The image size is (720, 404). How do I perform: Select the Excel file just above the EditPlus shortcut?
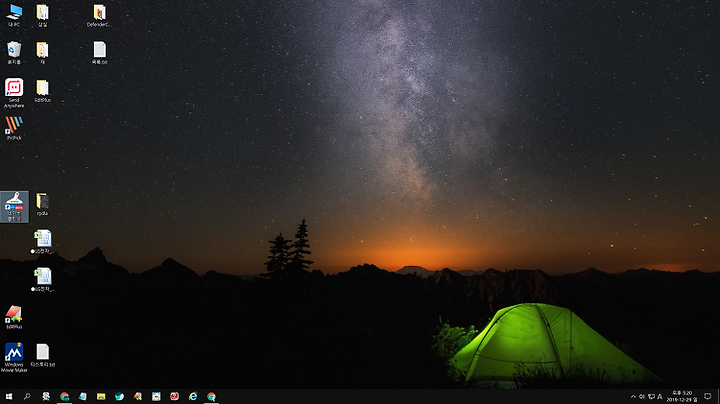43,280
